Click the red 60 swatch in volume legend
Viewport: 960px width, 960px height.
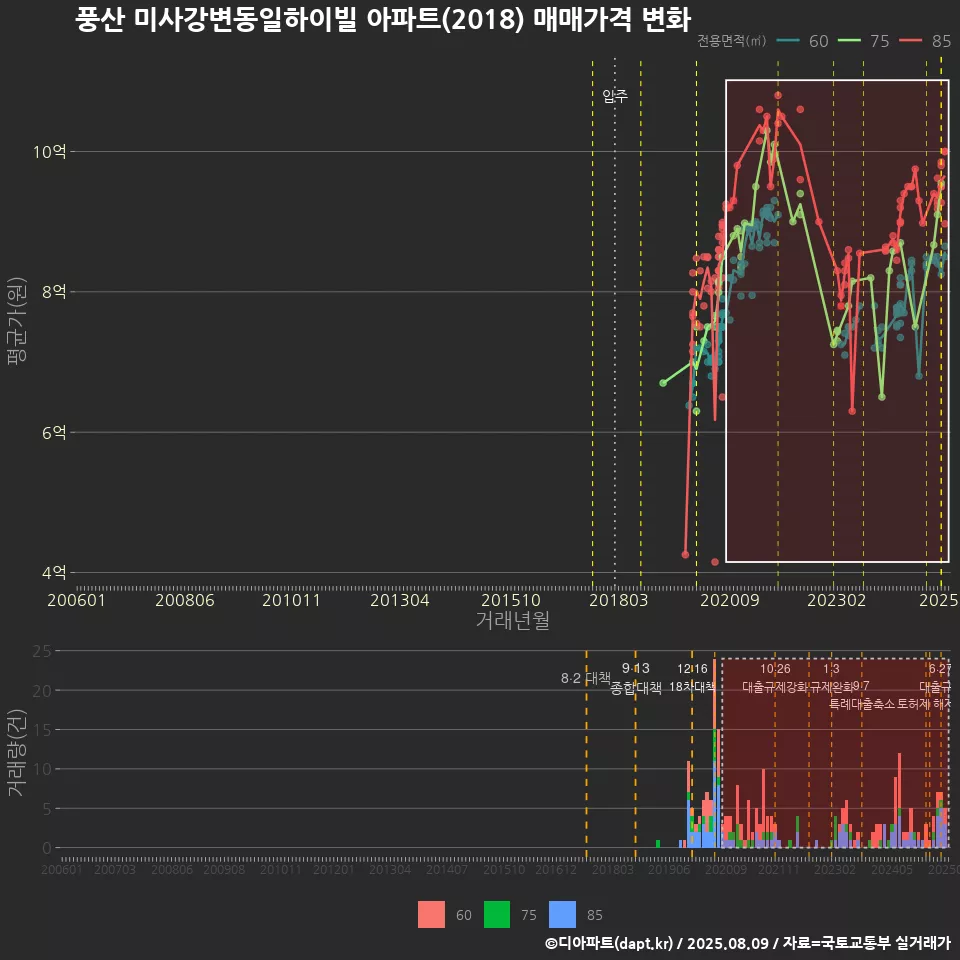pyautogui.click(x=431, y=914)
